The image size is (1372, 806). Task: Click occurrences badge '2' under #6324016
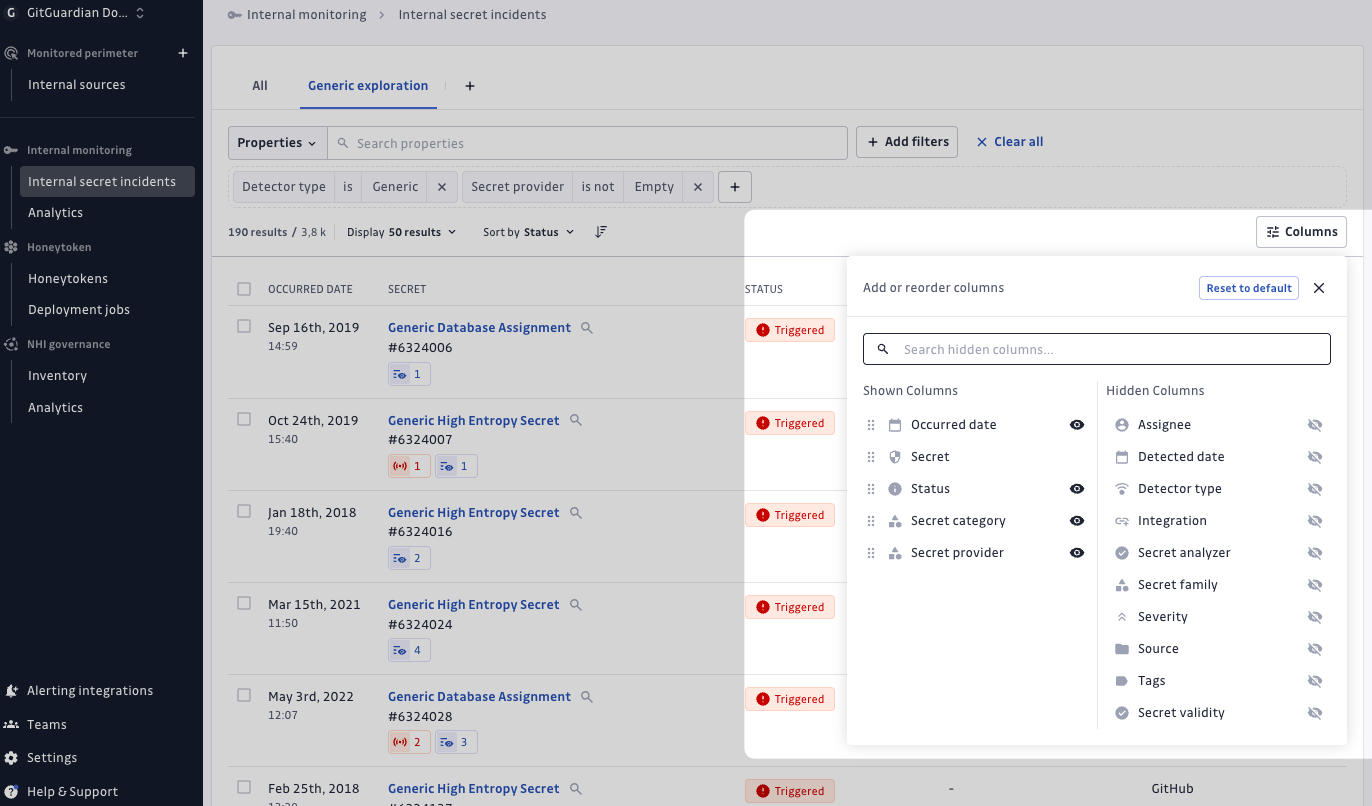coord(409,558)
